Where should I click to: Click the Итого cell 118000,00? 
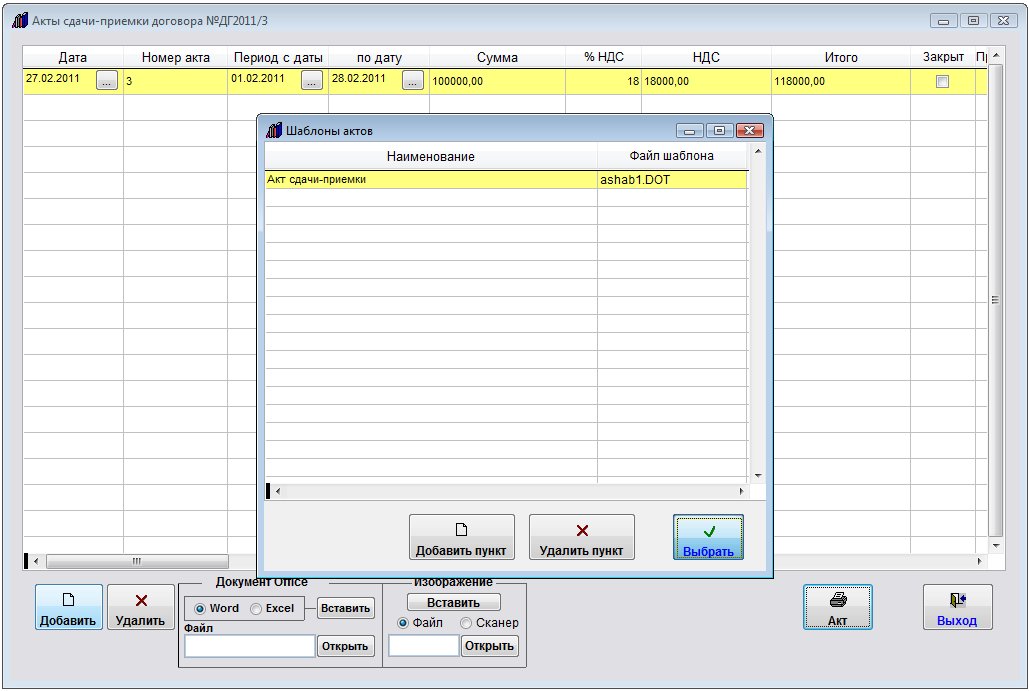coord(841,81)
